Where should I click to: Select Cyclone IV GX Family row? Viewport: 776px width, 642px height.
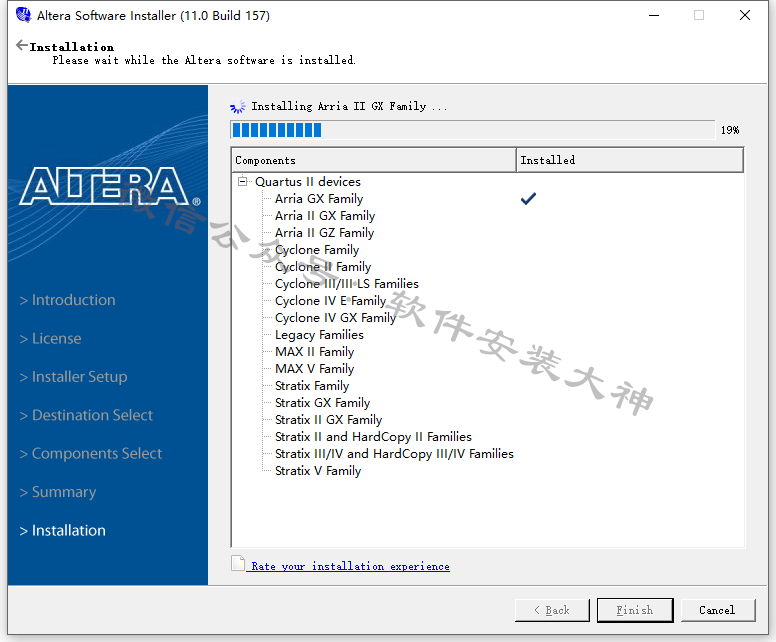[336, 318]
